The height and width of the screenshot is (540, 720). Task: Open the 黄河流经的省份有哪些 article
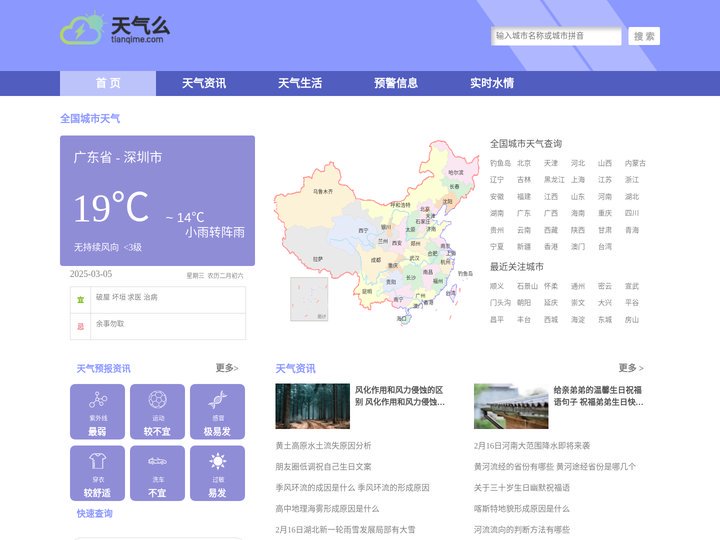tap(555, 467)
